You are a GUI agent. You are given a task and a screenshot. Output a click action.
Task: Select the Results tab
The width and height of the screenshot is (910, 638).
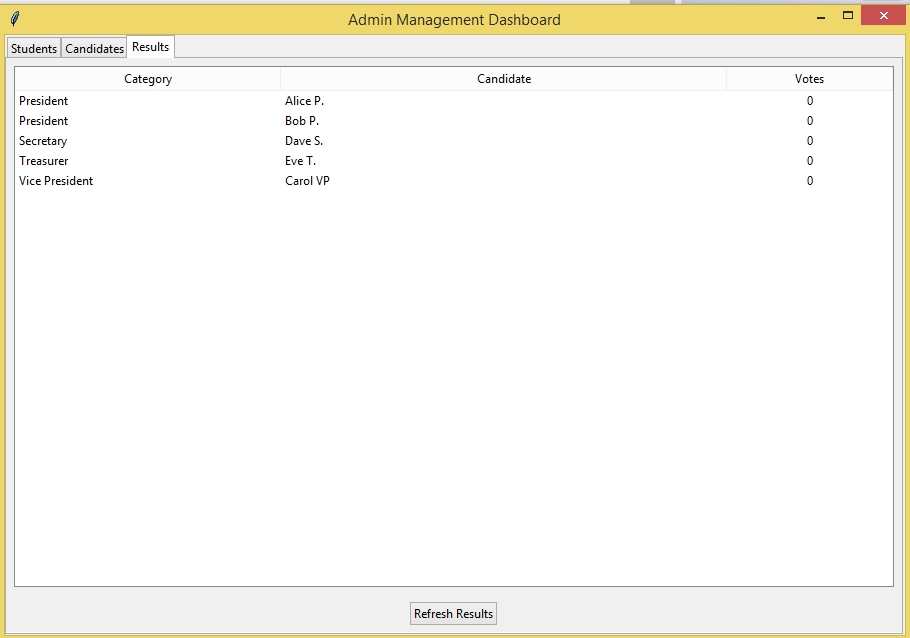pos(151,47)
